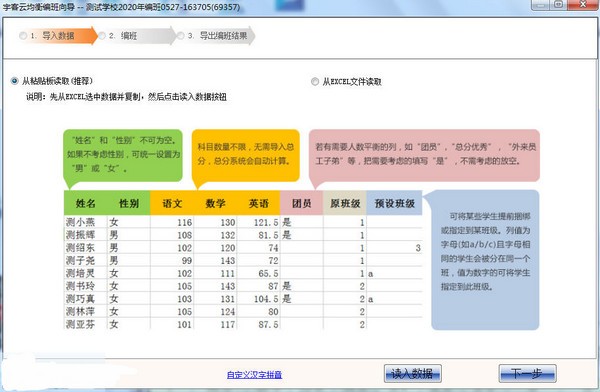The height and width of the screenshot is (392, 600).
Task: Click preset class value 3 for 测绍东
Action: pos(418,248)
